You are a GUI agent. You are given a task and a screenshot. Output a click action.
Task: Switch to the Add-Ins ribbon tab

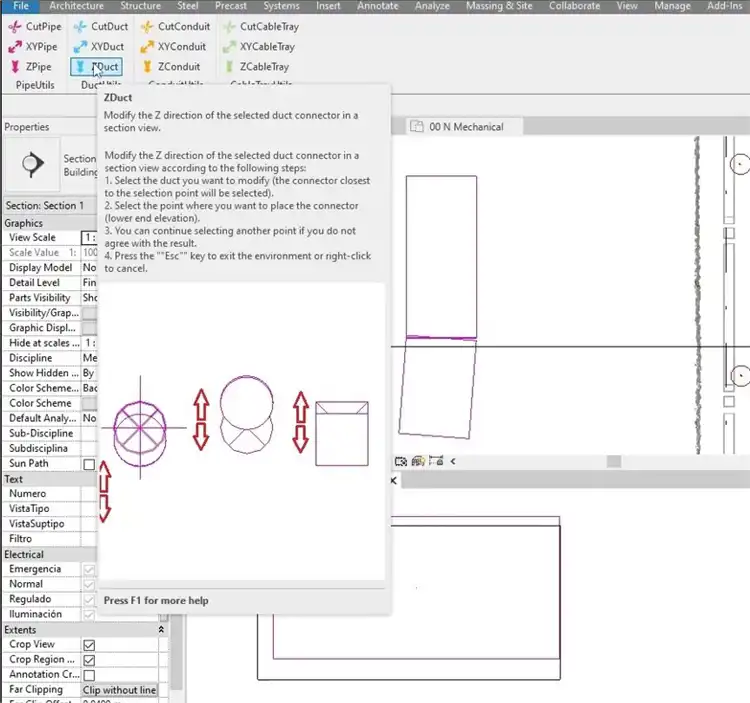725,6
